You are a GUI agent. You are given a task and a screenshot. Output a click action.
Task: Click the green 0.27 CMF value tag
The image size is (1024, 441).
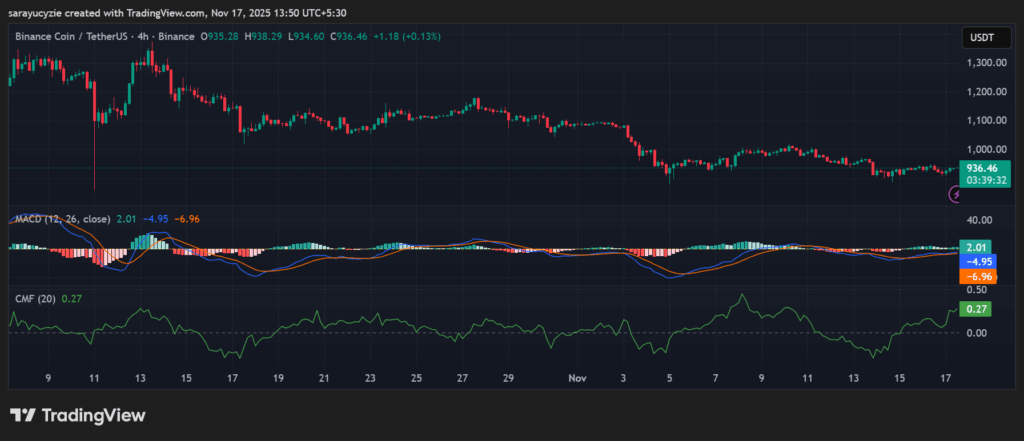[974, 310]
